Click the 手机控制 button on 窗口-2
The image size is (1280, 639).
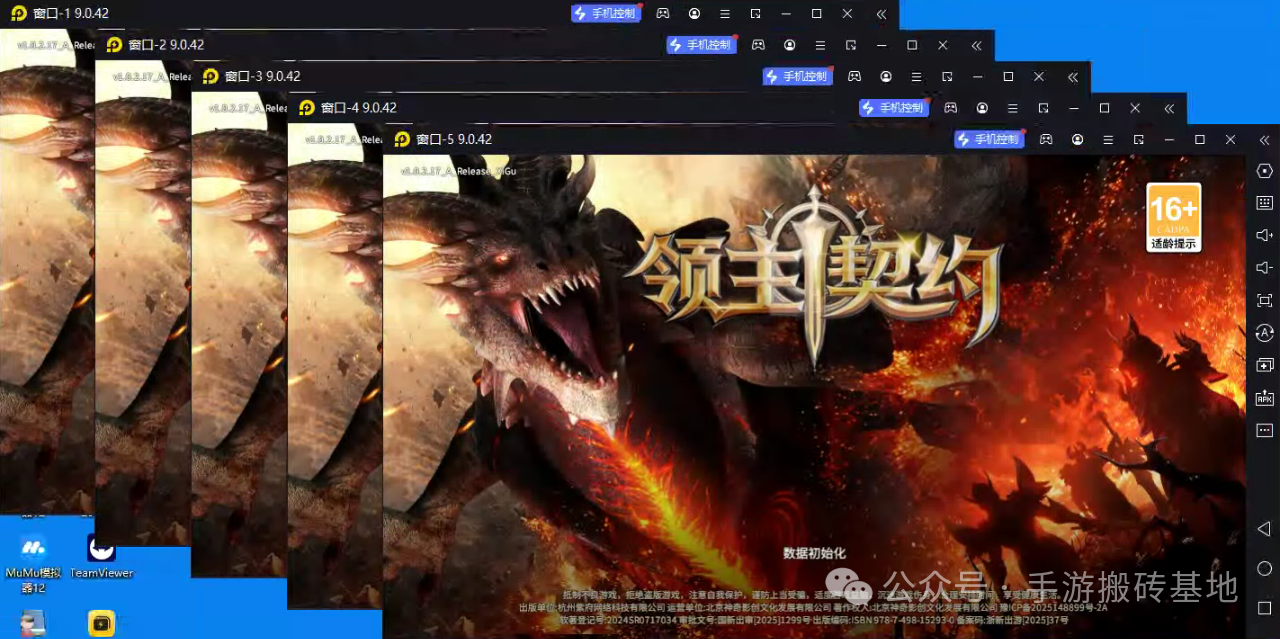pos(701,44)
